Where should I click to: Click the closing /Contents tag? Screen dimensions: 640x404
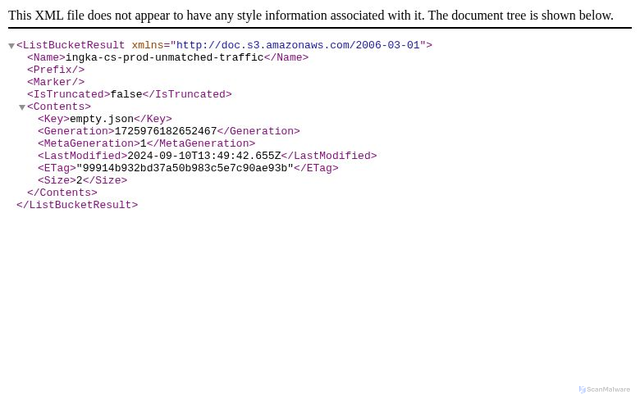[62, 192]
